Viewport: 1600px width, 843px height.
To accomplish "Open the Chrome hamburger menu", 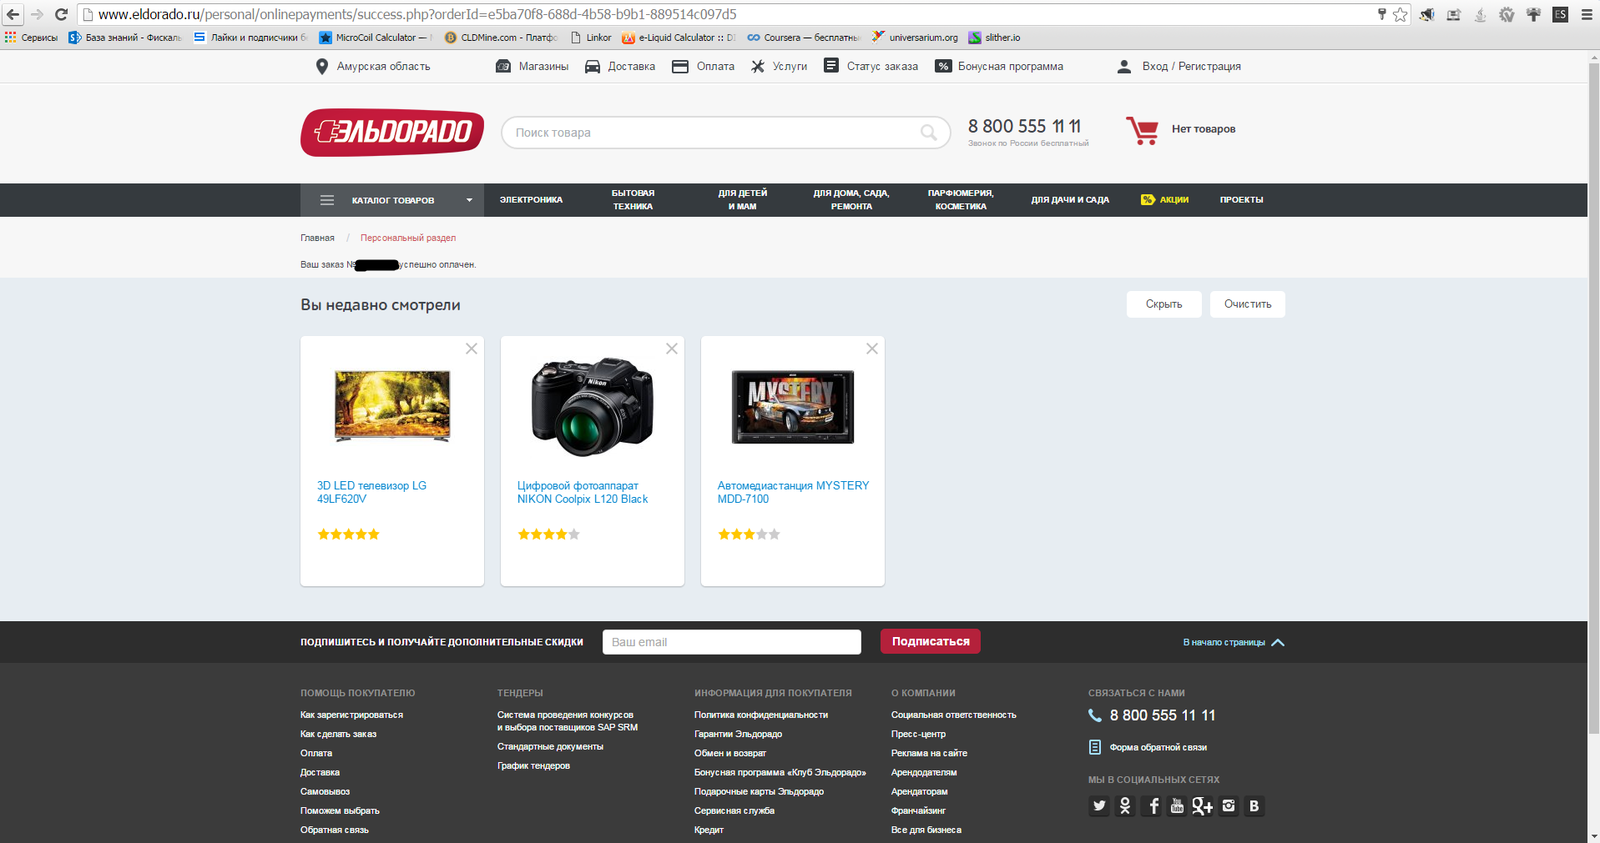I will pyautogui.click(x=1587, y=14).
